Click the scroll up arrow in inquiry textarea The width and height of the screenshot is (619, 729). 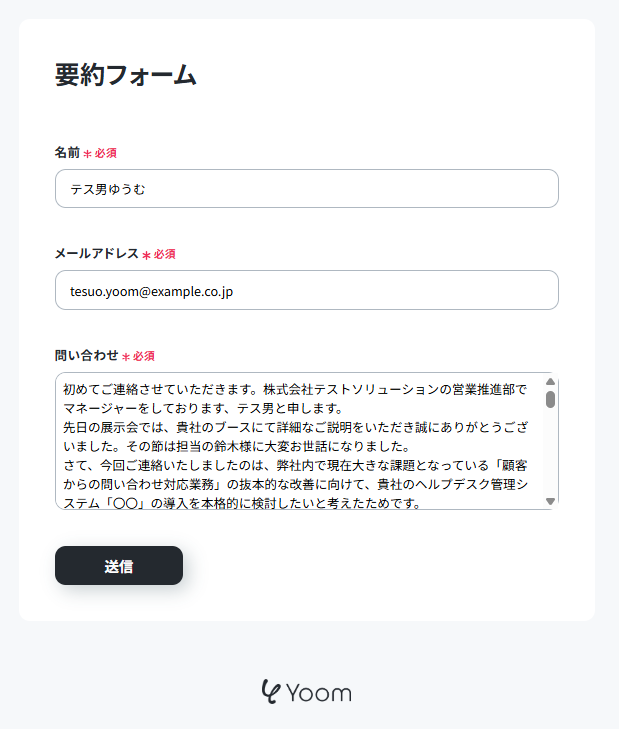(550, 382)
